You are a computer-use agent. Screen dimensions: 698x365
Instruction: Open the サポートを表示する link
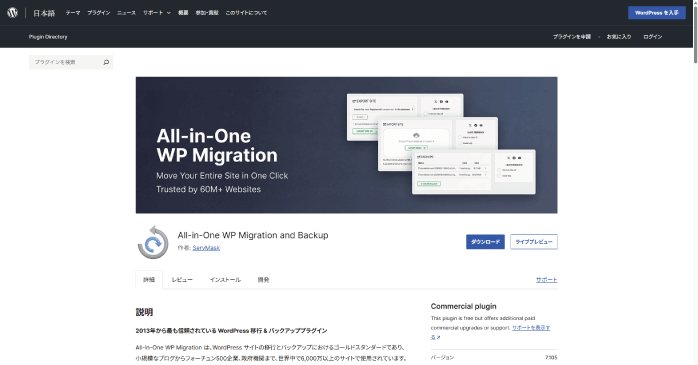point(531,328)
